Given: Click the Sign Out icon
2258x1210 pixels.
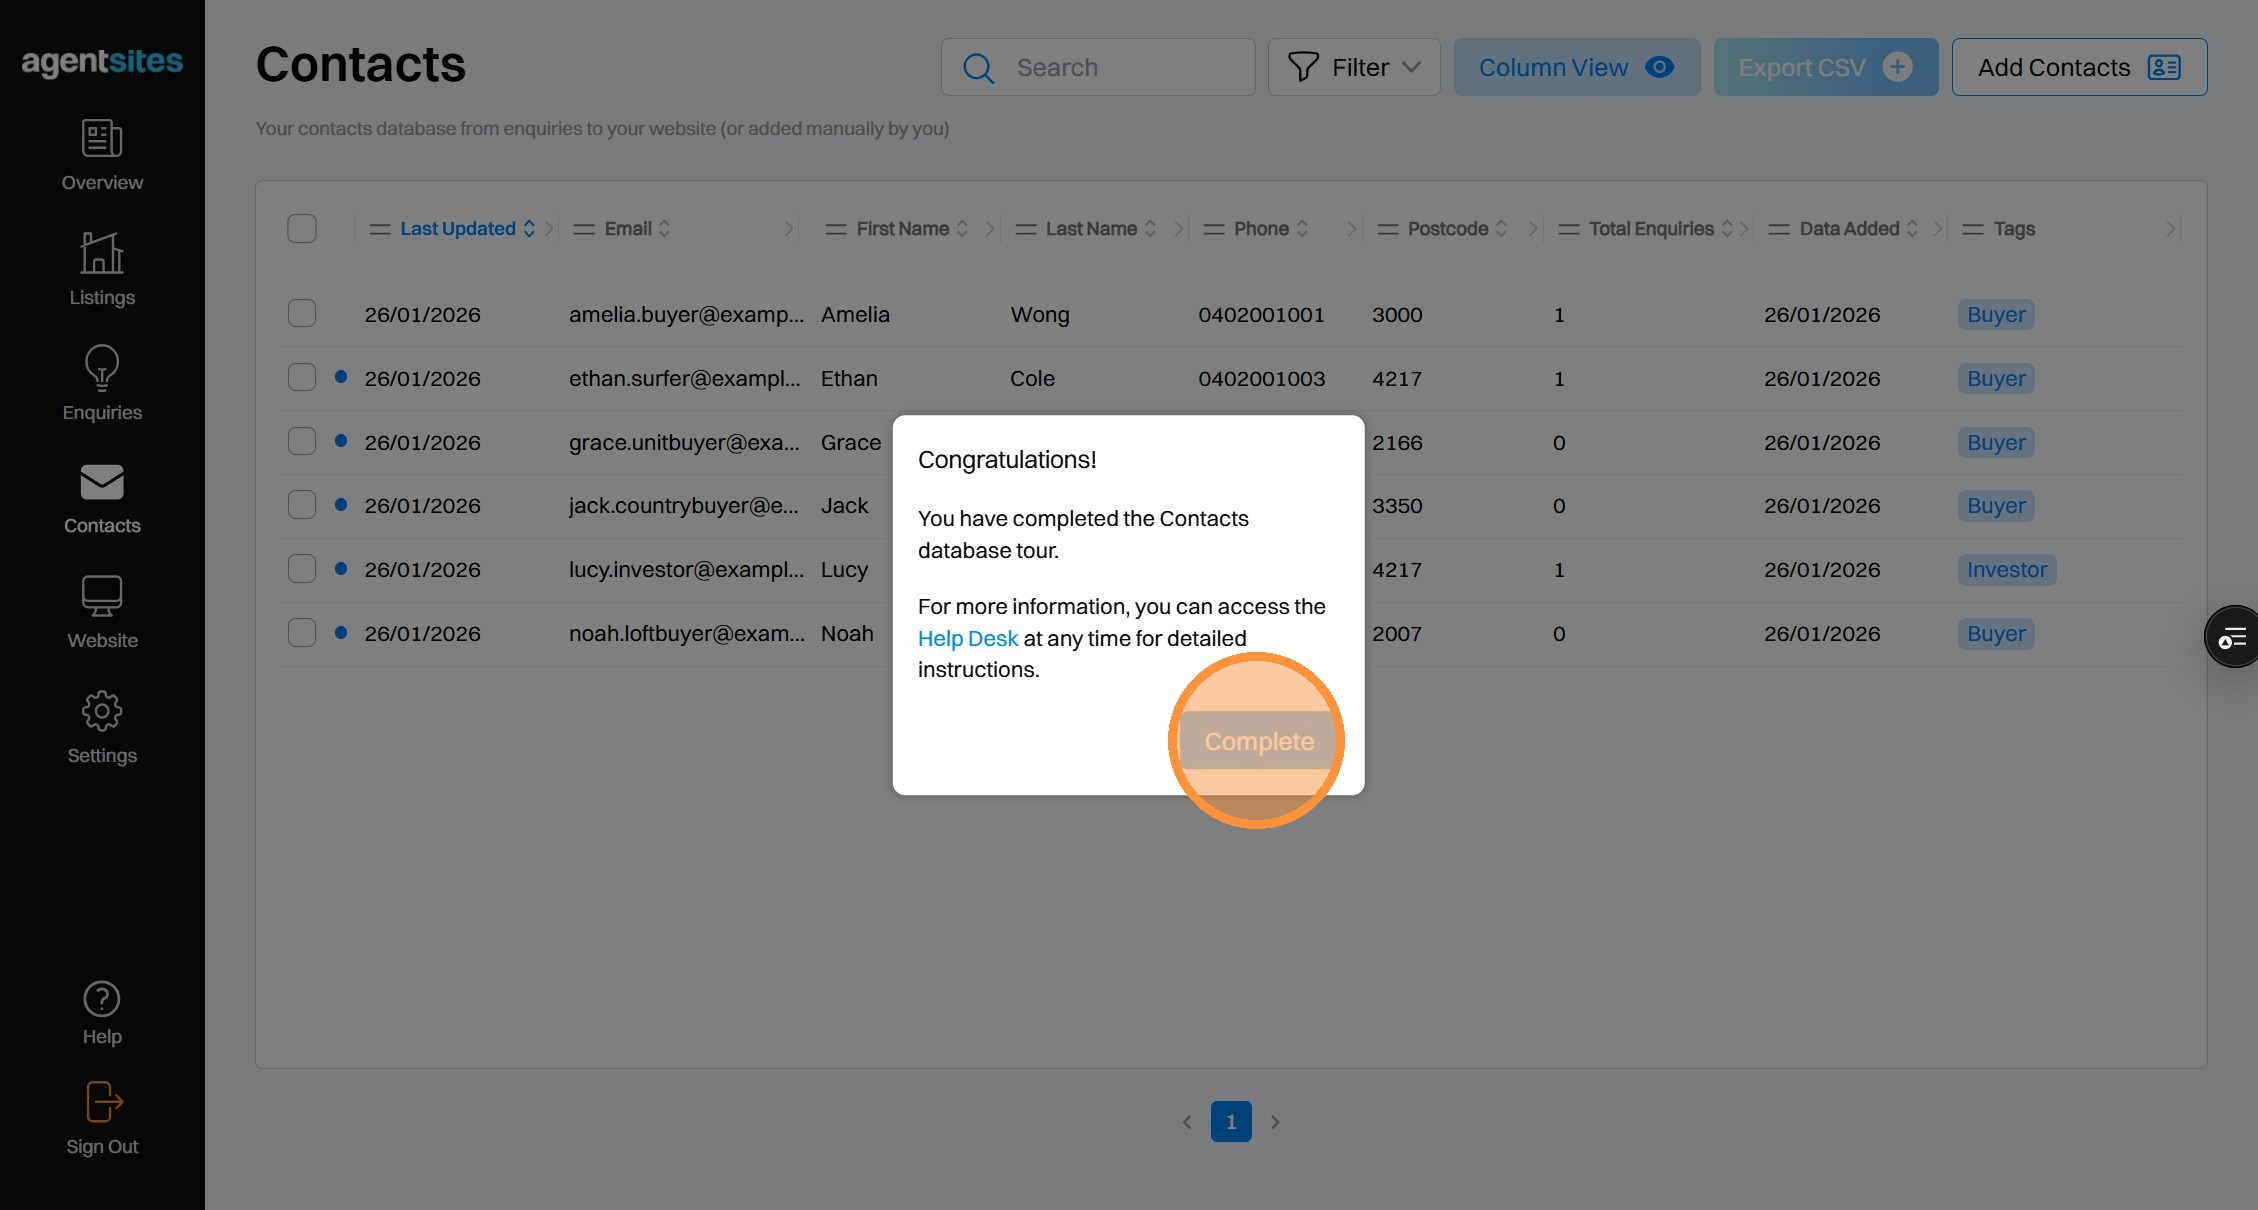Looking at the screenshot, I should click(x=102, y=1103).
